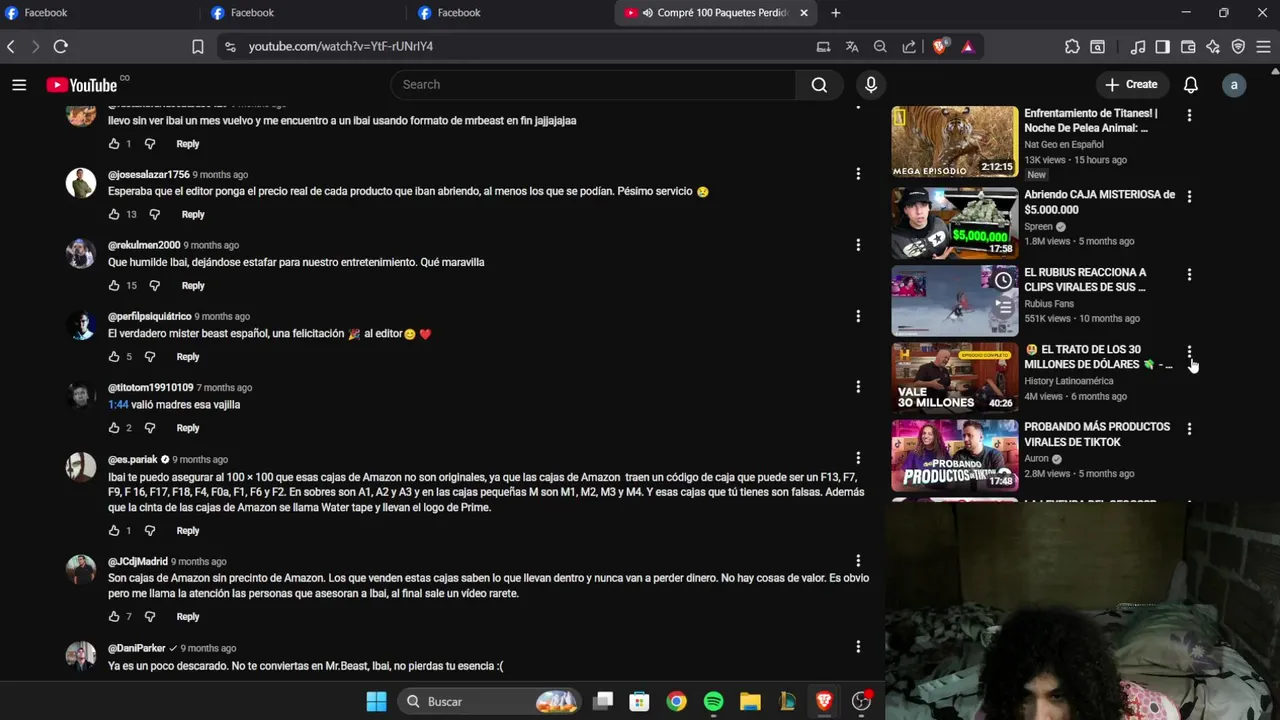The image size is (1280, 720).
Task: Like the comment by @josesalazar1756
Action: (x=114, y=214)
